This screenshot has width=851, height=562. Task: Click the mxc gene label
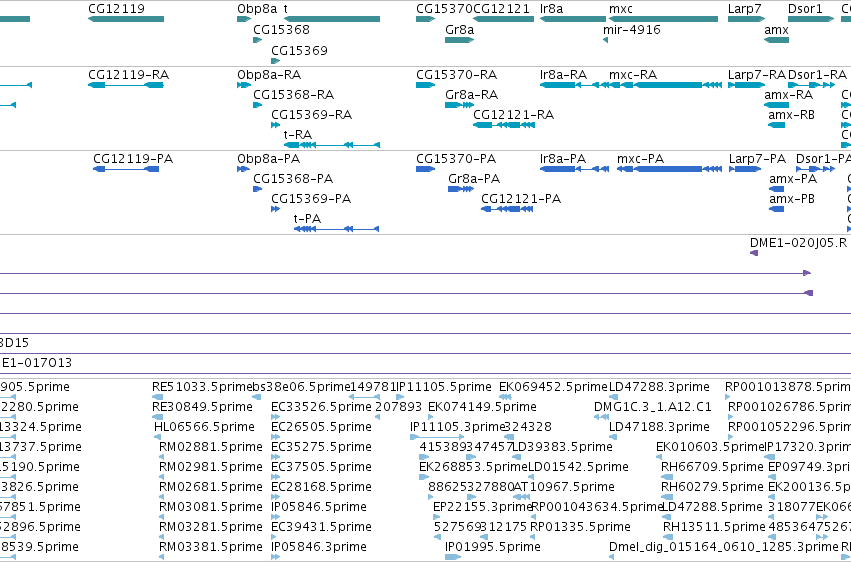pos(620,9)
